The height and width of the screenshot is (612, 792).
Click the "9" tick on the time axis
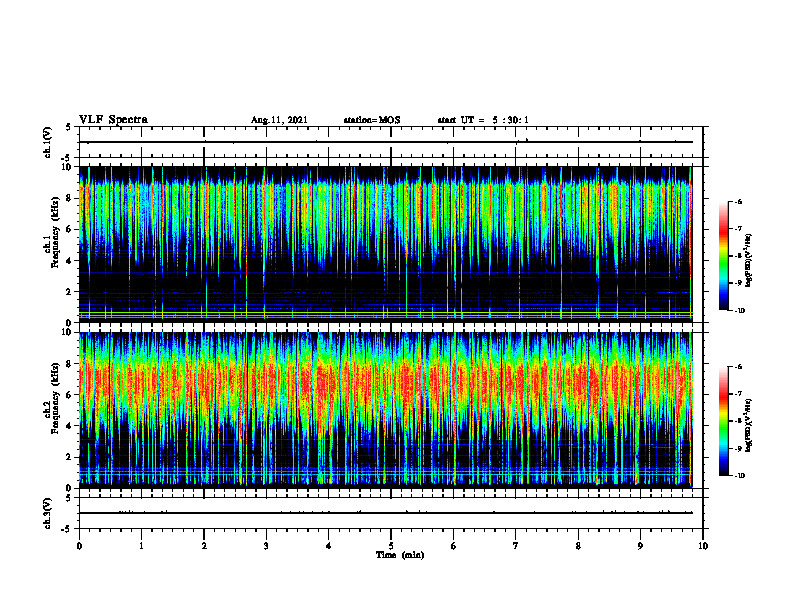(640, 546)
